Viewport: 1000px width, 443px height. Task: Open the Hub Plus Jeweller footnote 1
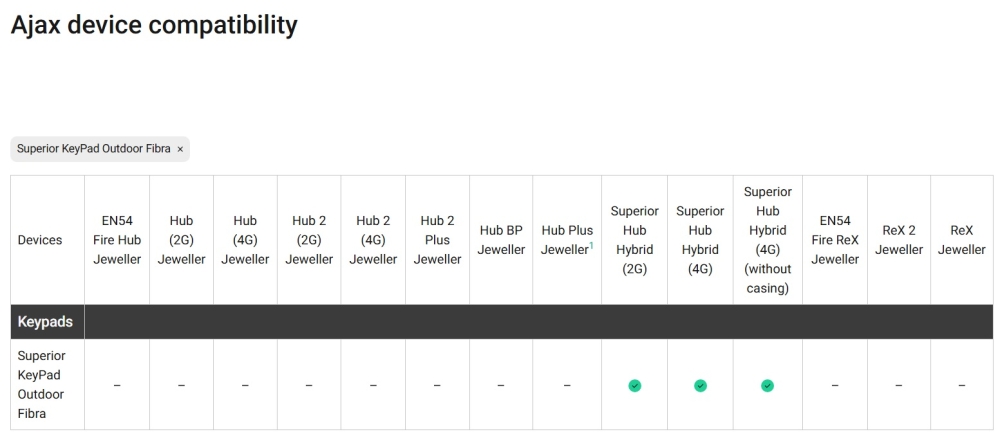point(591,243)
